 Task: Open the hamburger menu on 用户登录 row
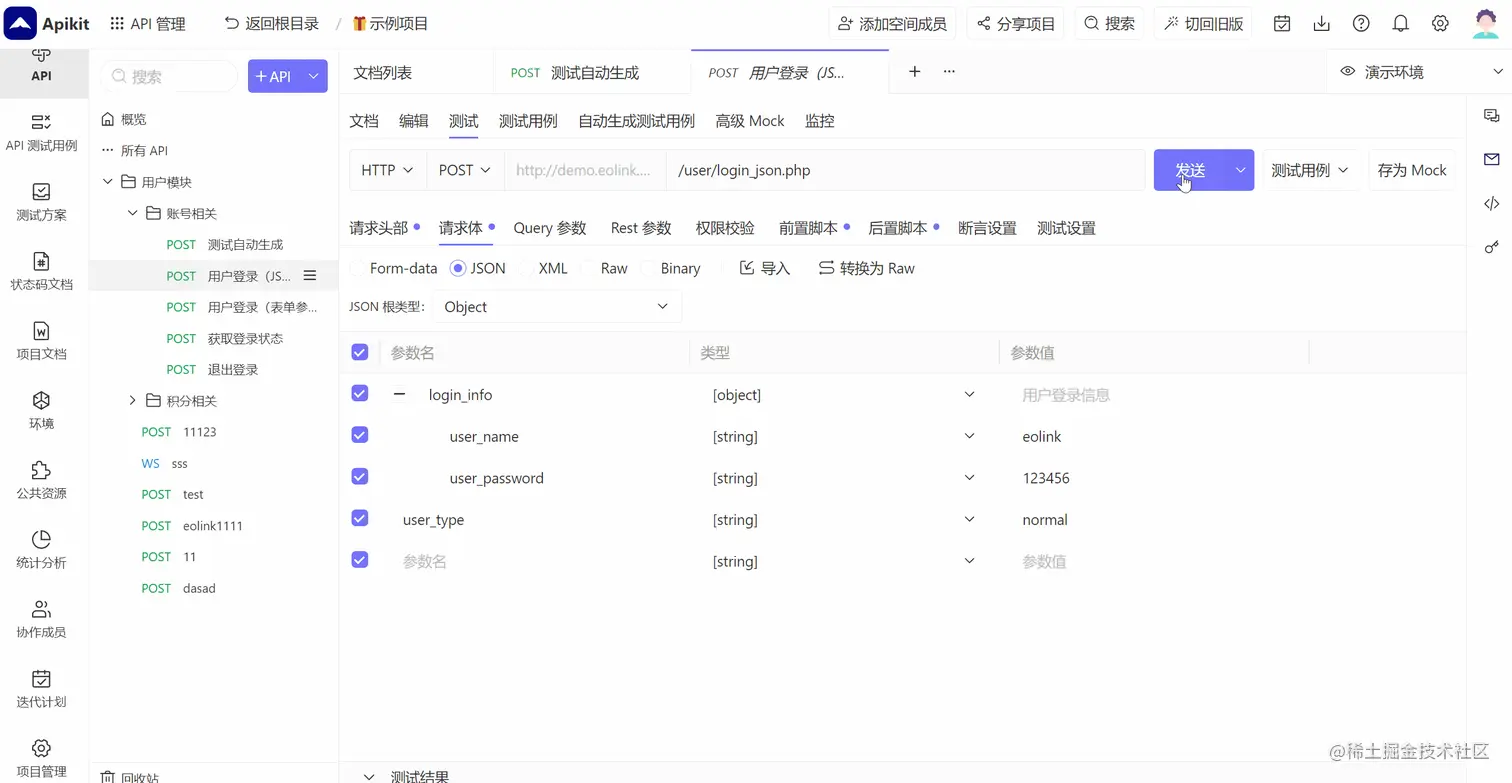click(x=310, y=275)
